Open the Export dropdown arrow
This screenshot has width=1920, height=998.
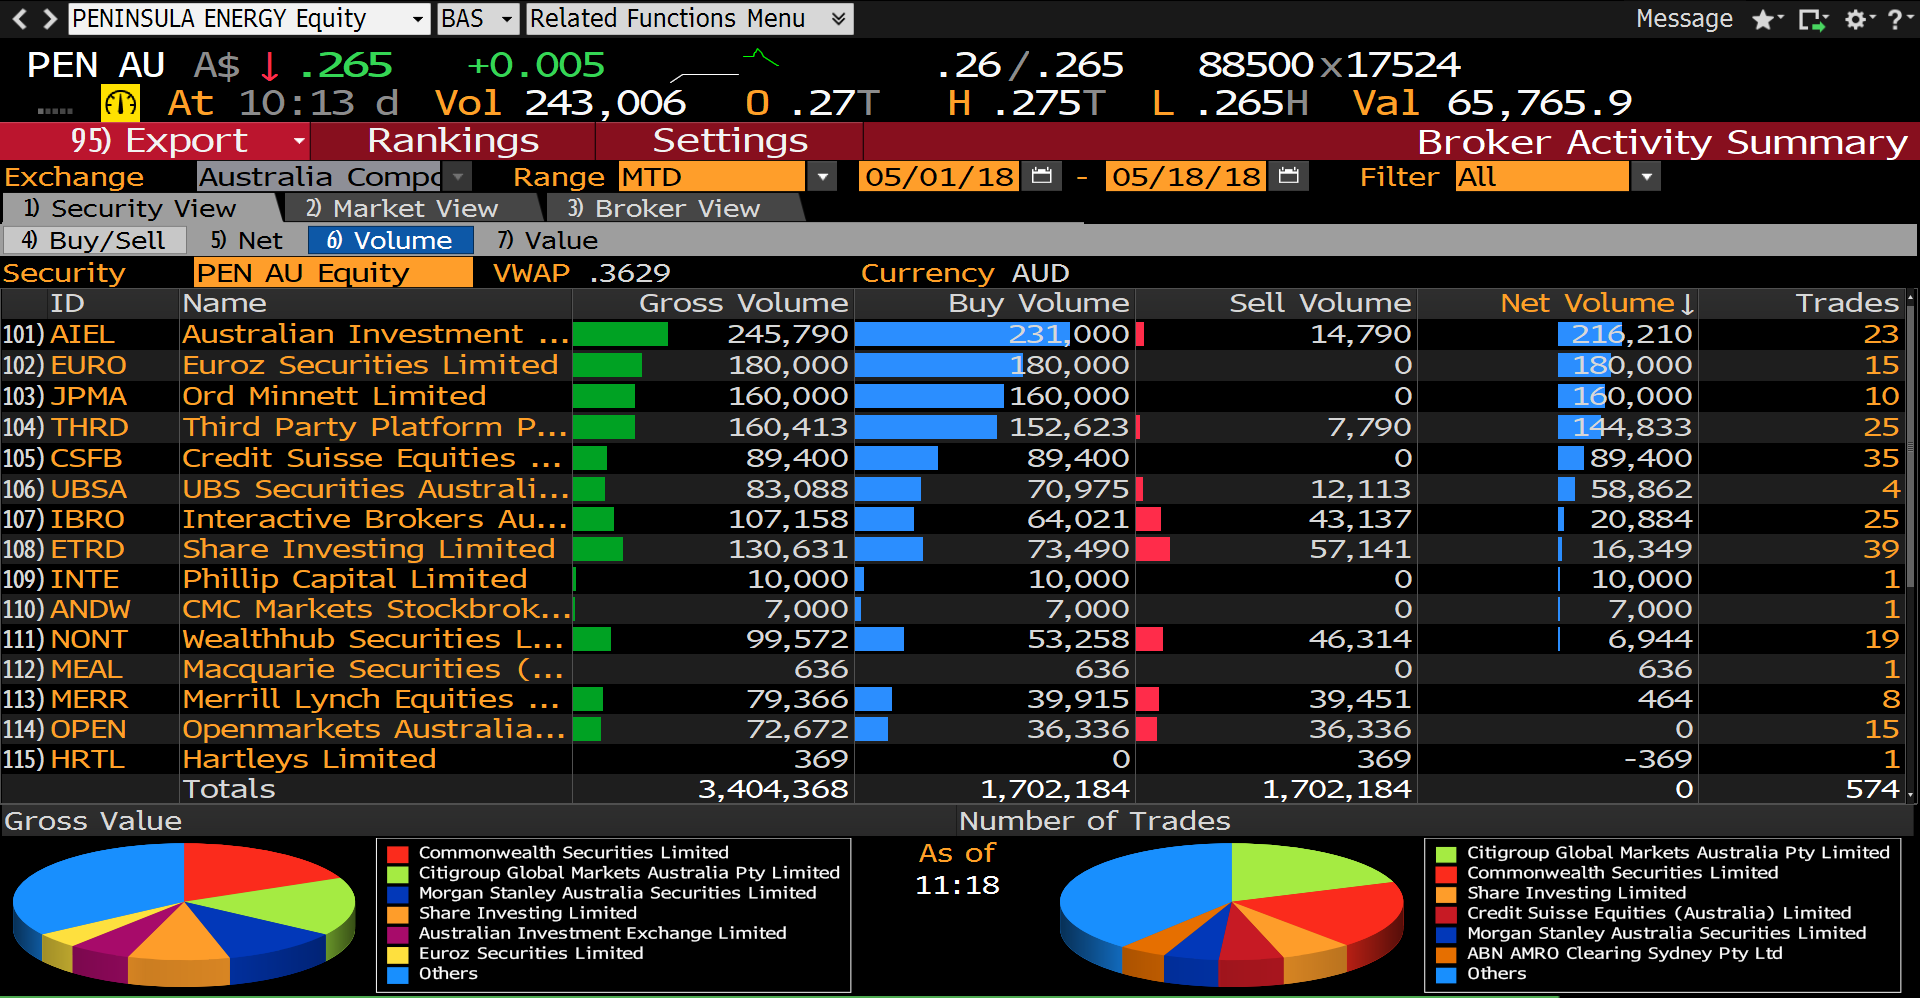[298, 142]
